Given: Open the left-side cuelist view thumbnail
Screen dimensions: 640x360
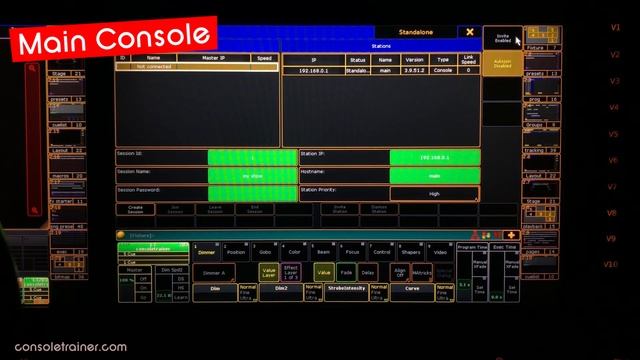Looking at the screenshot, I should tap(67, 116).
